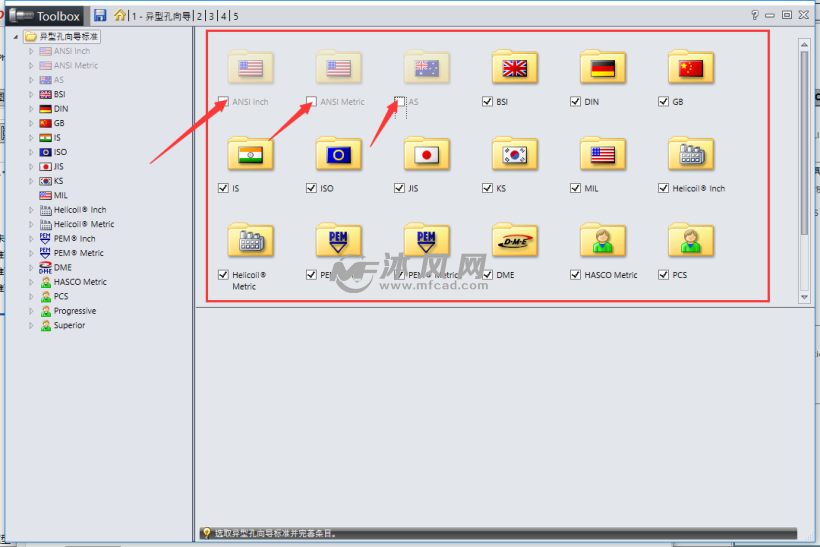Open the PCS folder icon
The image size is (820, 547).
(x=691, y=240)
